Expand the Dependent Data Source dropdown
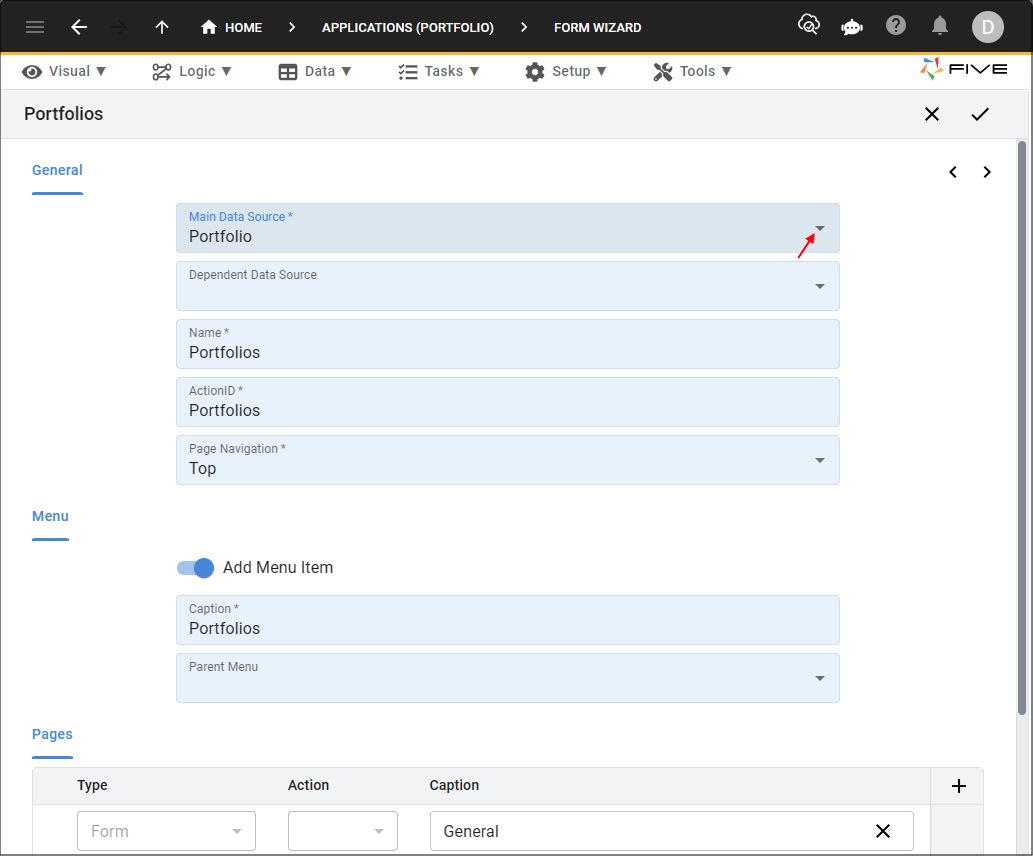1033x856 pixels. coord(820,286)
